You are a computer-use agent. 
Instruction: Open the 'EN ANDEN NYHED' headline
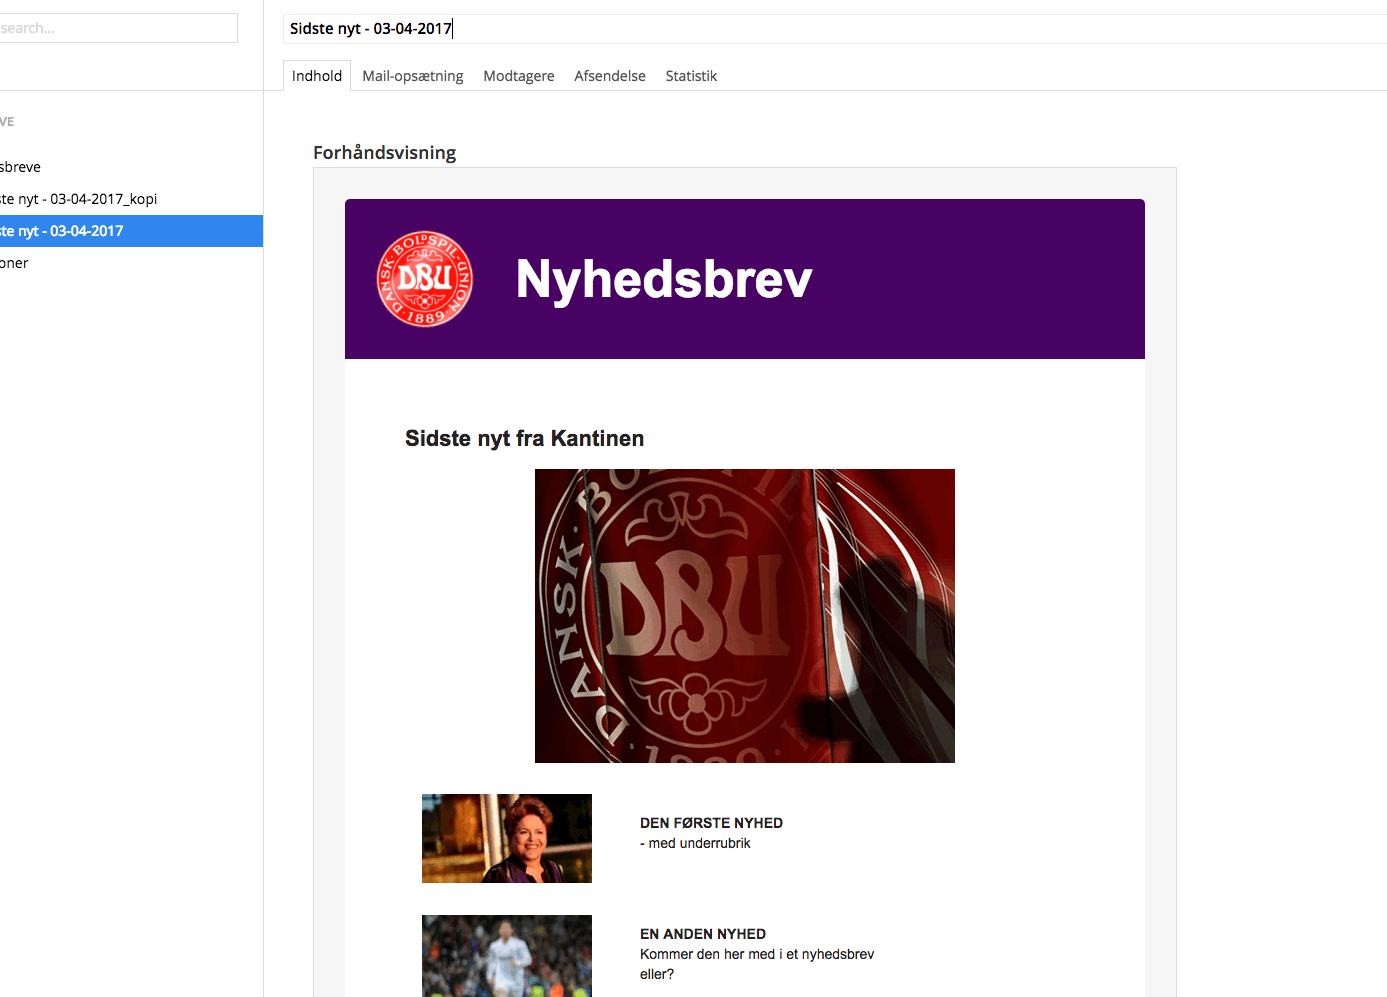tap(702, 934)
